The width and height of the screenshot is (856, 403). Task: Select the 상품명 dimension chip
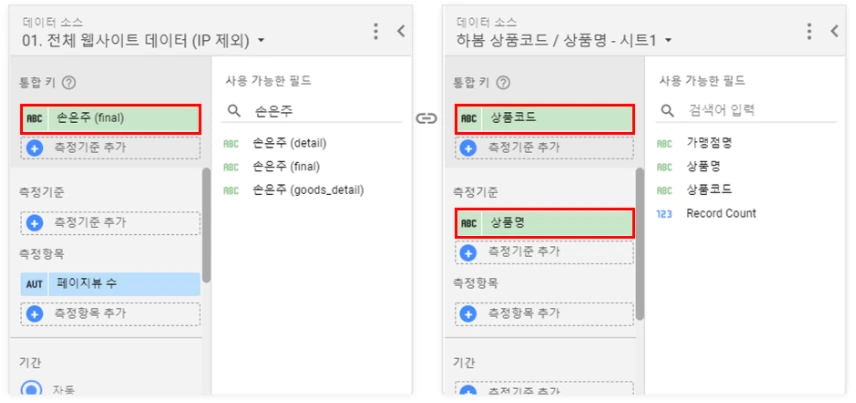point(544,224)
